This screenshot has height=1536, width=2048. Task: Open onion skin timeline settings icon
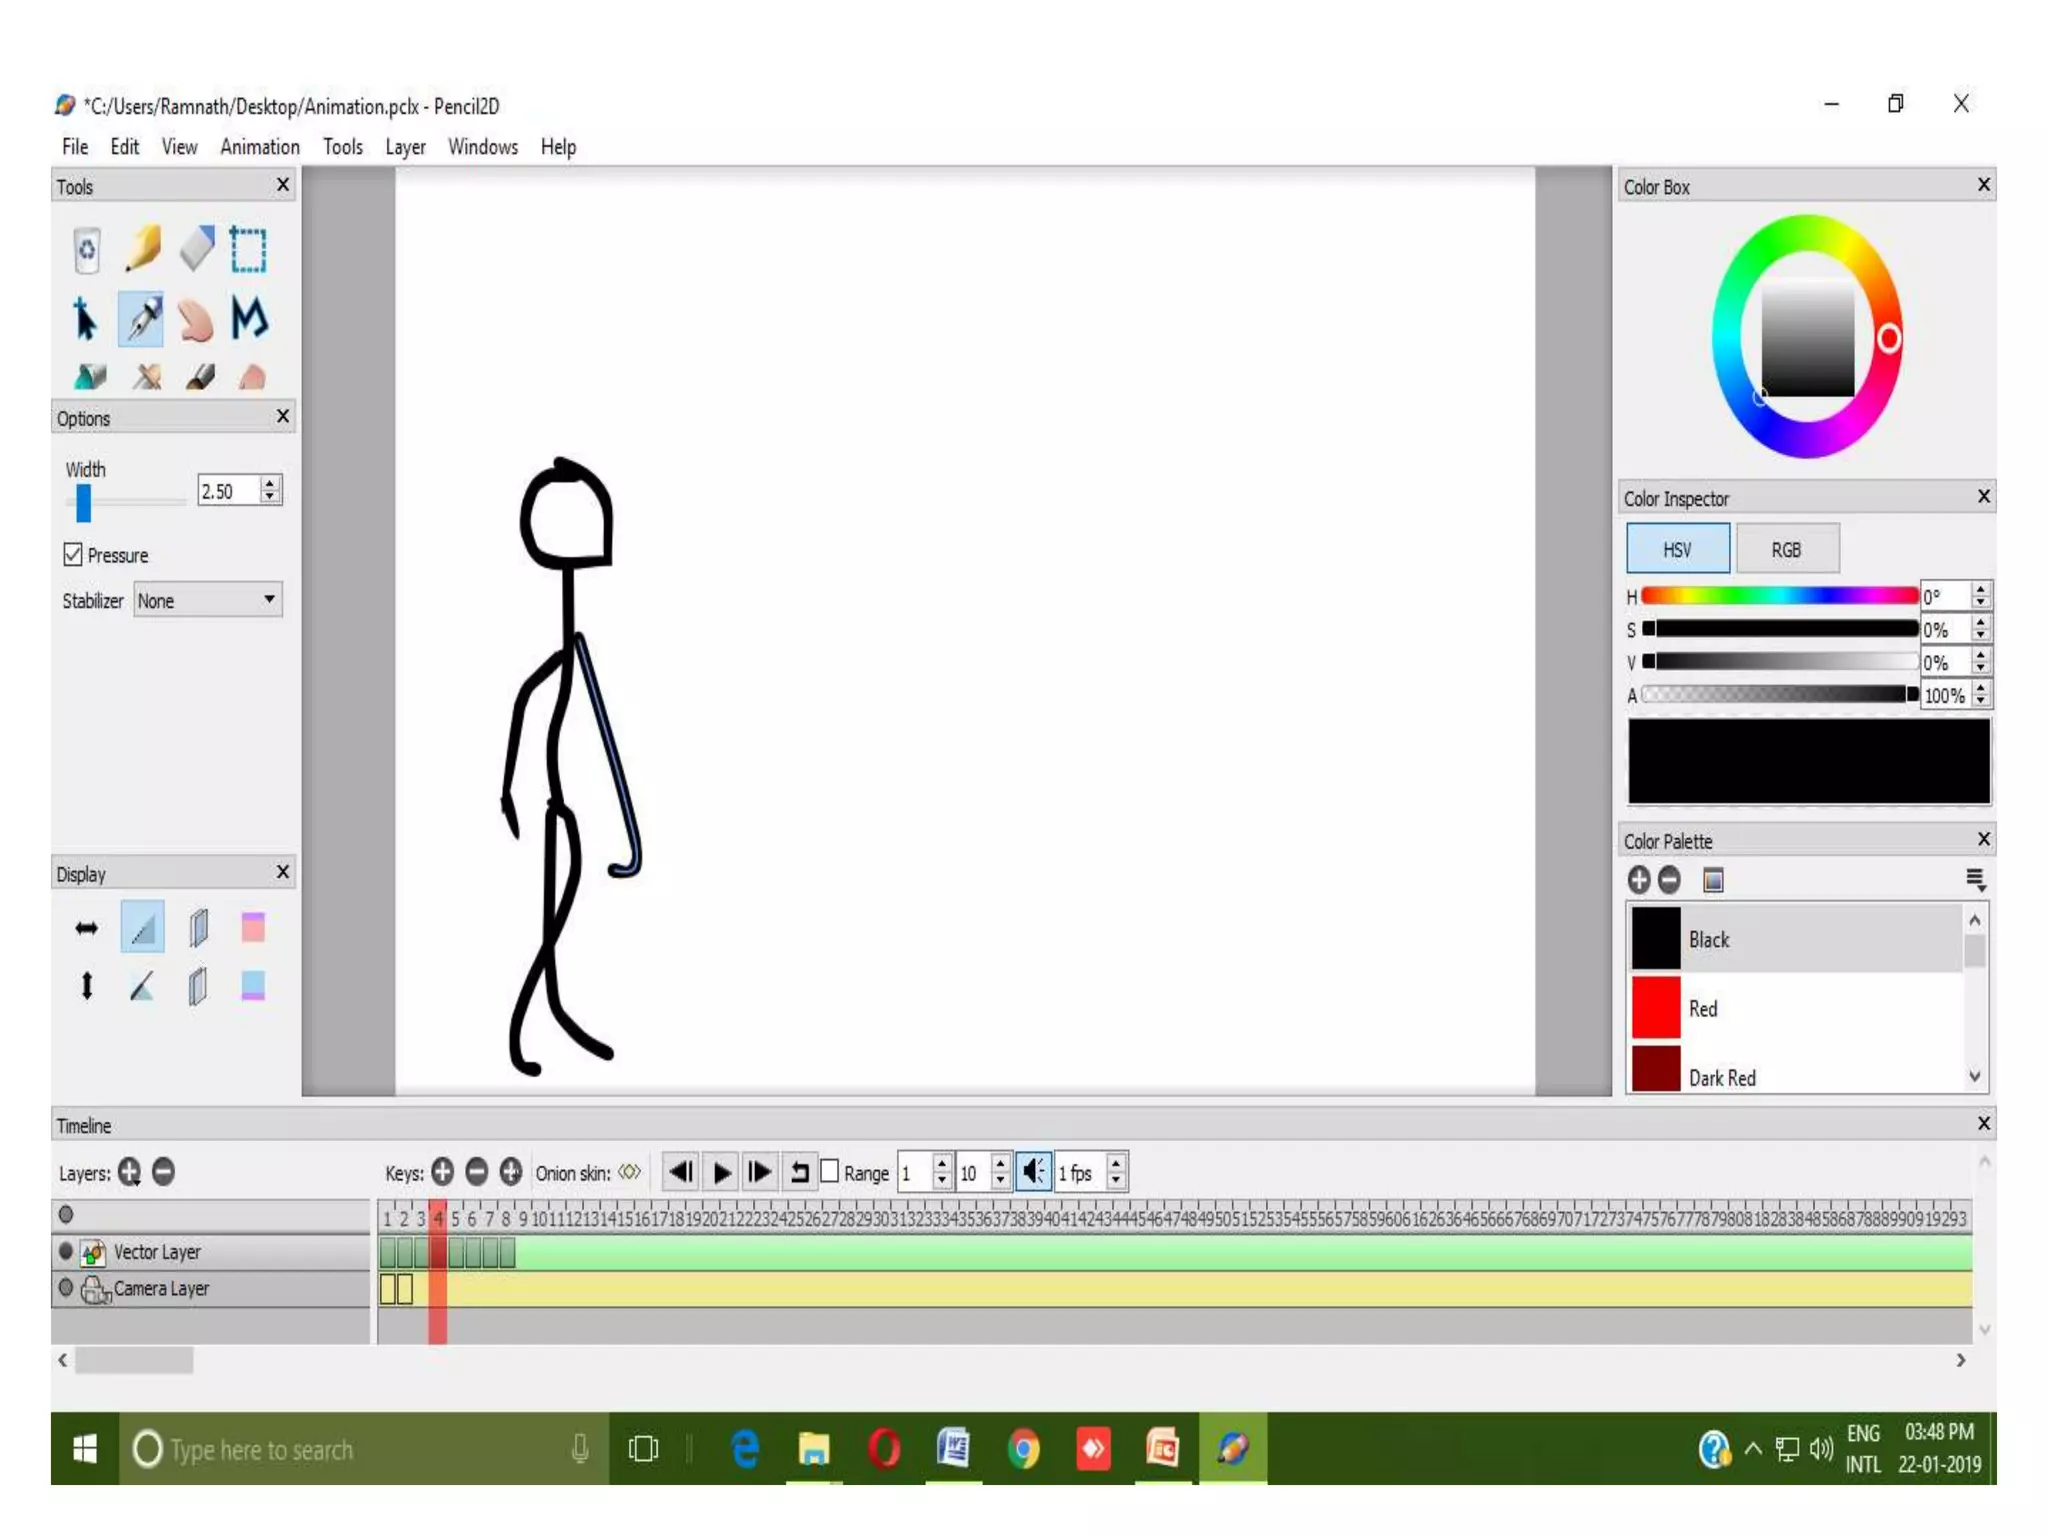point(629,1171)
